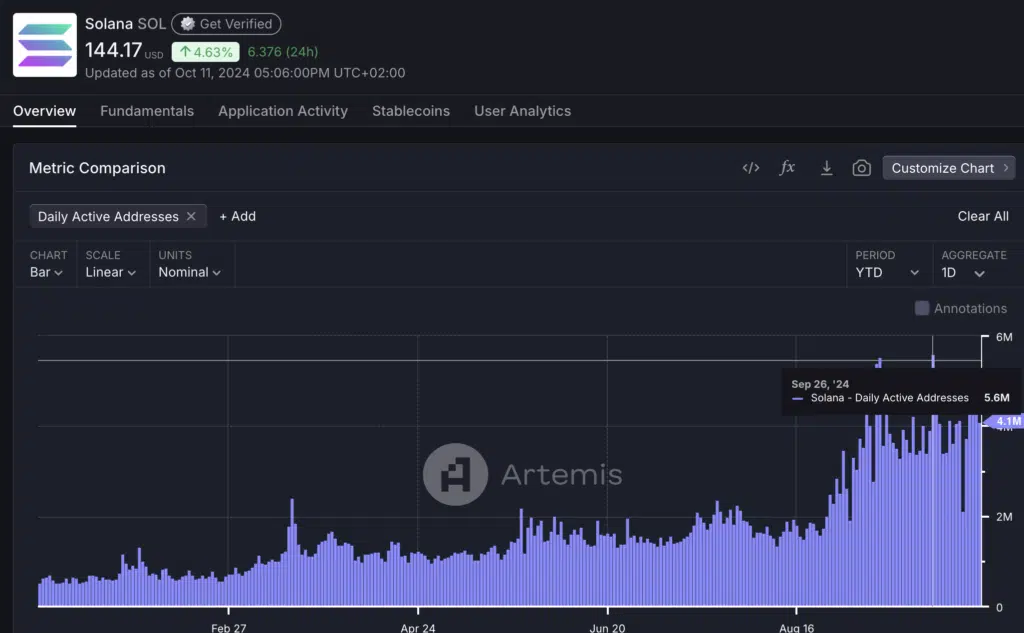1024x633 pixels.
Task: Enable the Annotations checkbox
Action: coord(921,308)
